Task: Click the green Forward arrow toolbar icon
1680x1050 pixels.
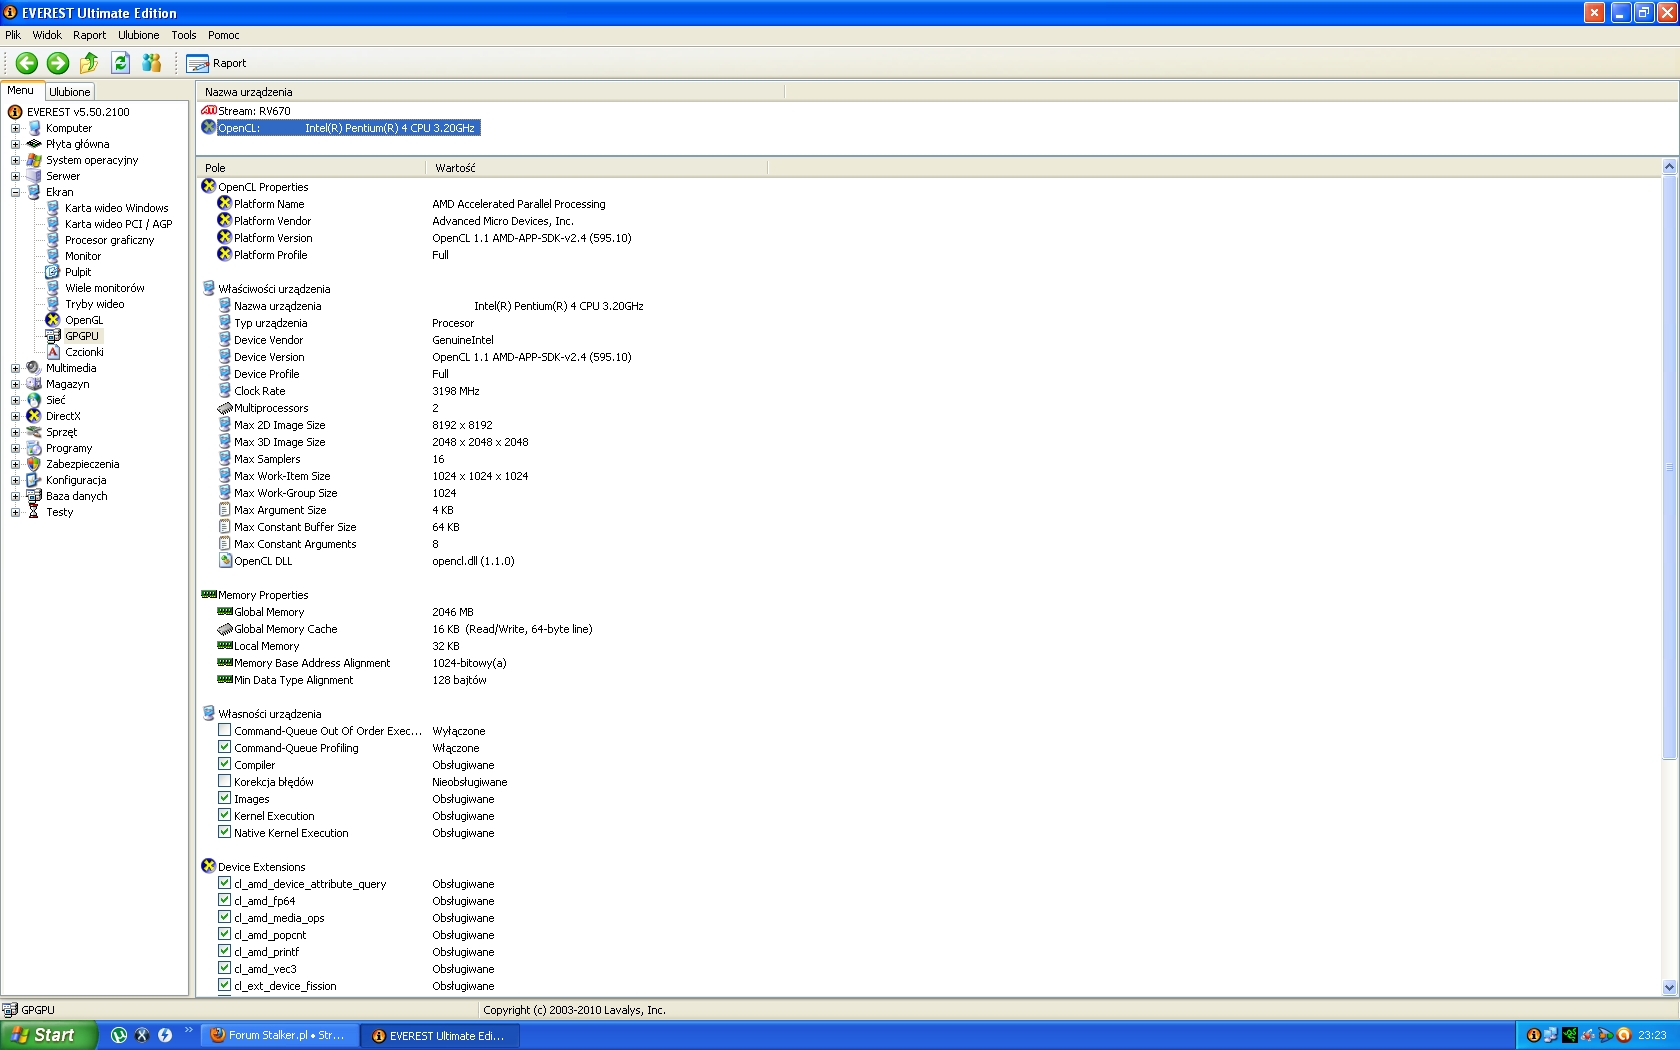Action: tap(58, 63)
